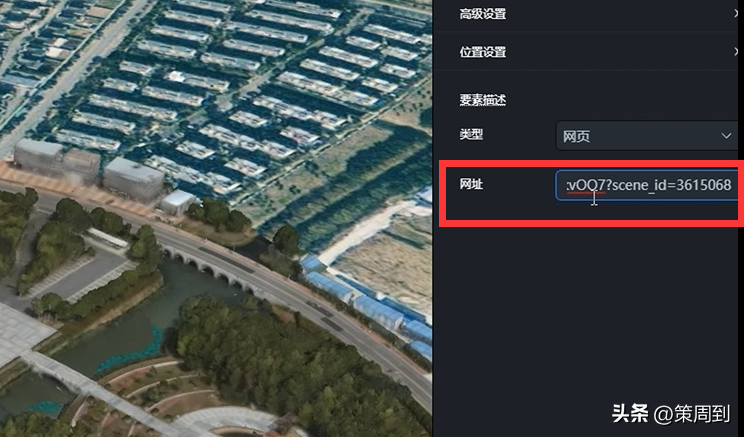
Task: Click the down arrow in the 网页 combo box
Action: pos(726,136)
